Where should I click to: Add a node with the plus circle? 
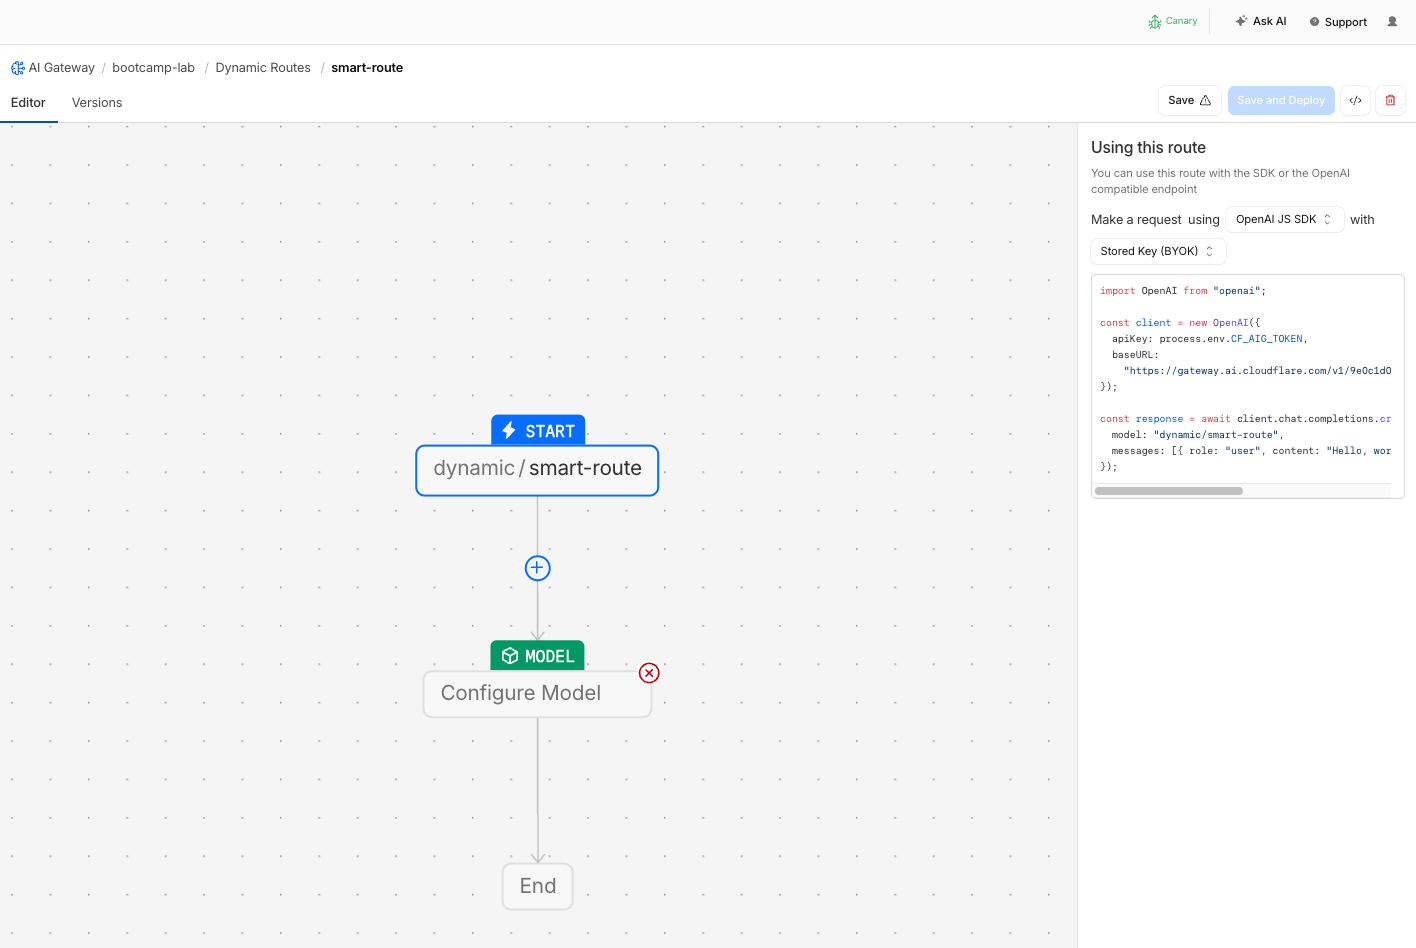[x=538, y=568]
